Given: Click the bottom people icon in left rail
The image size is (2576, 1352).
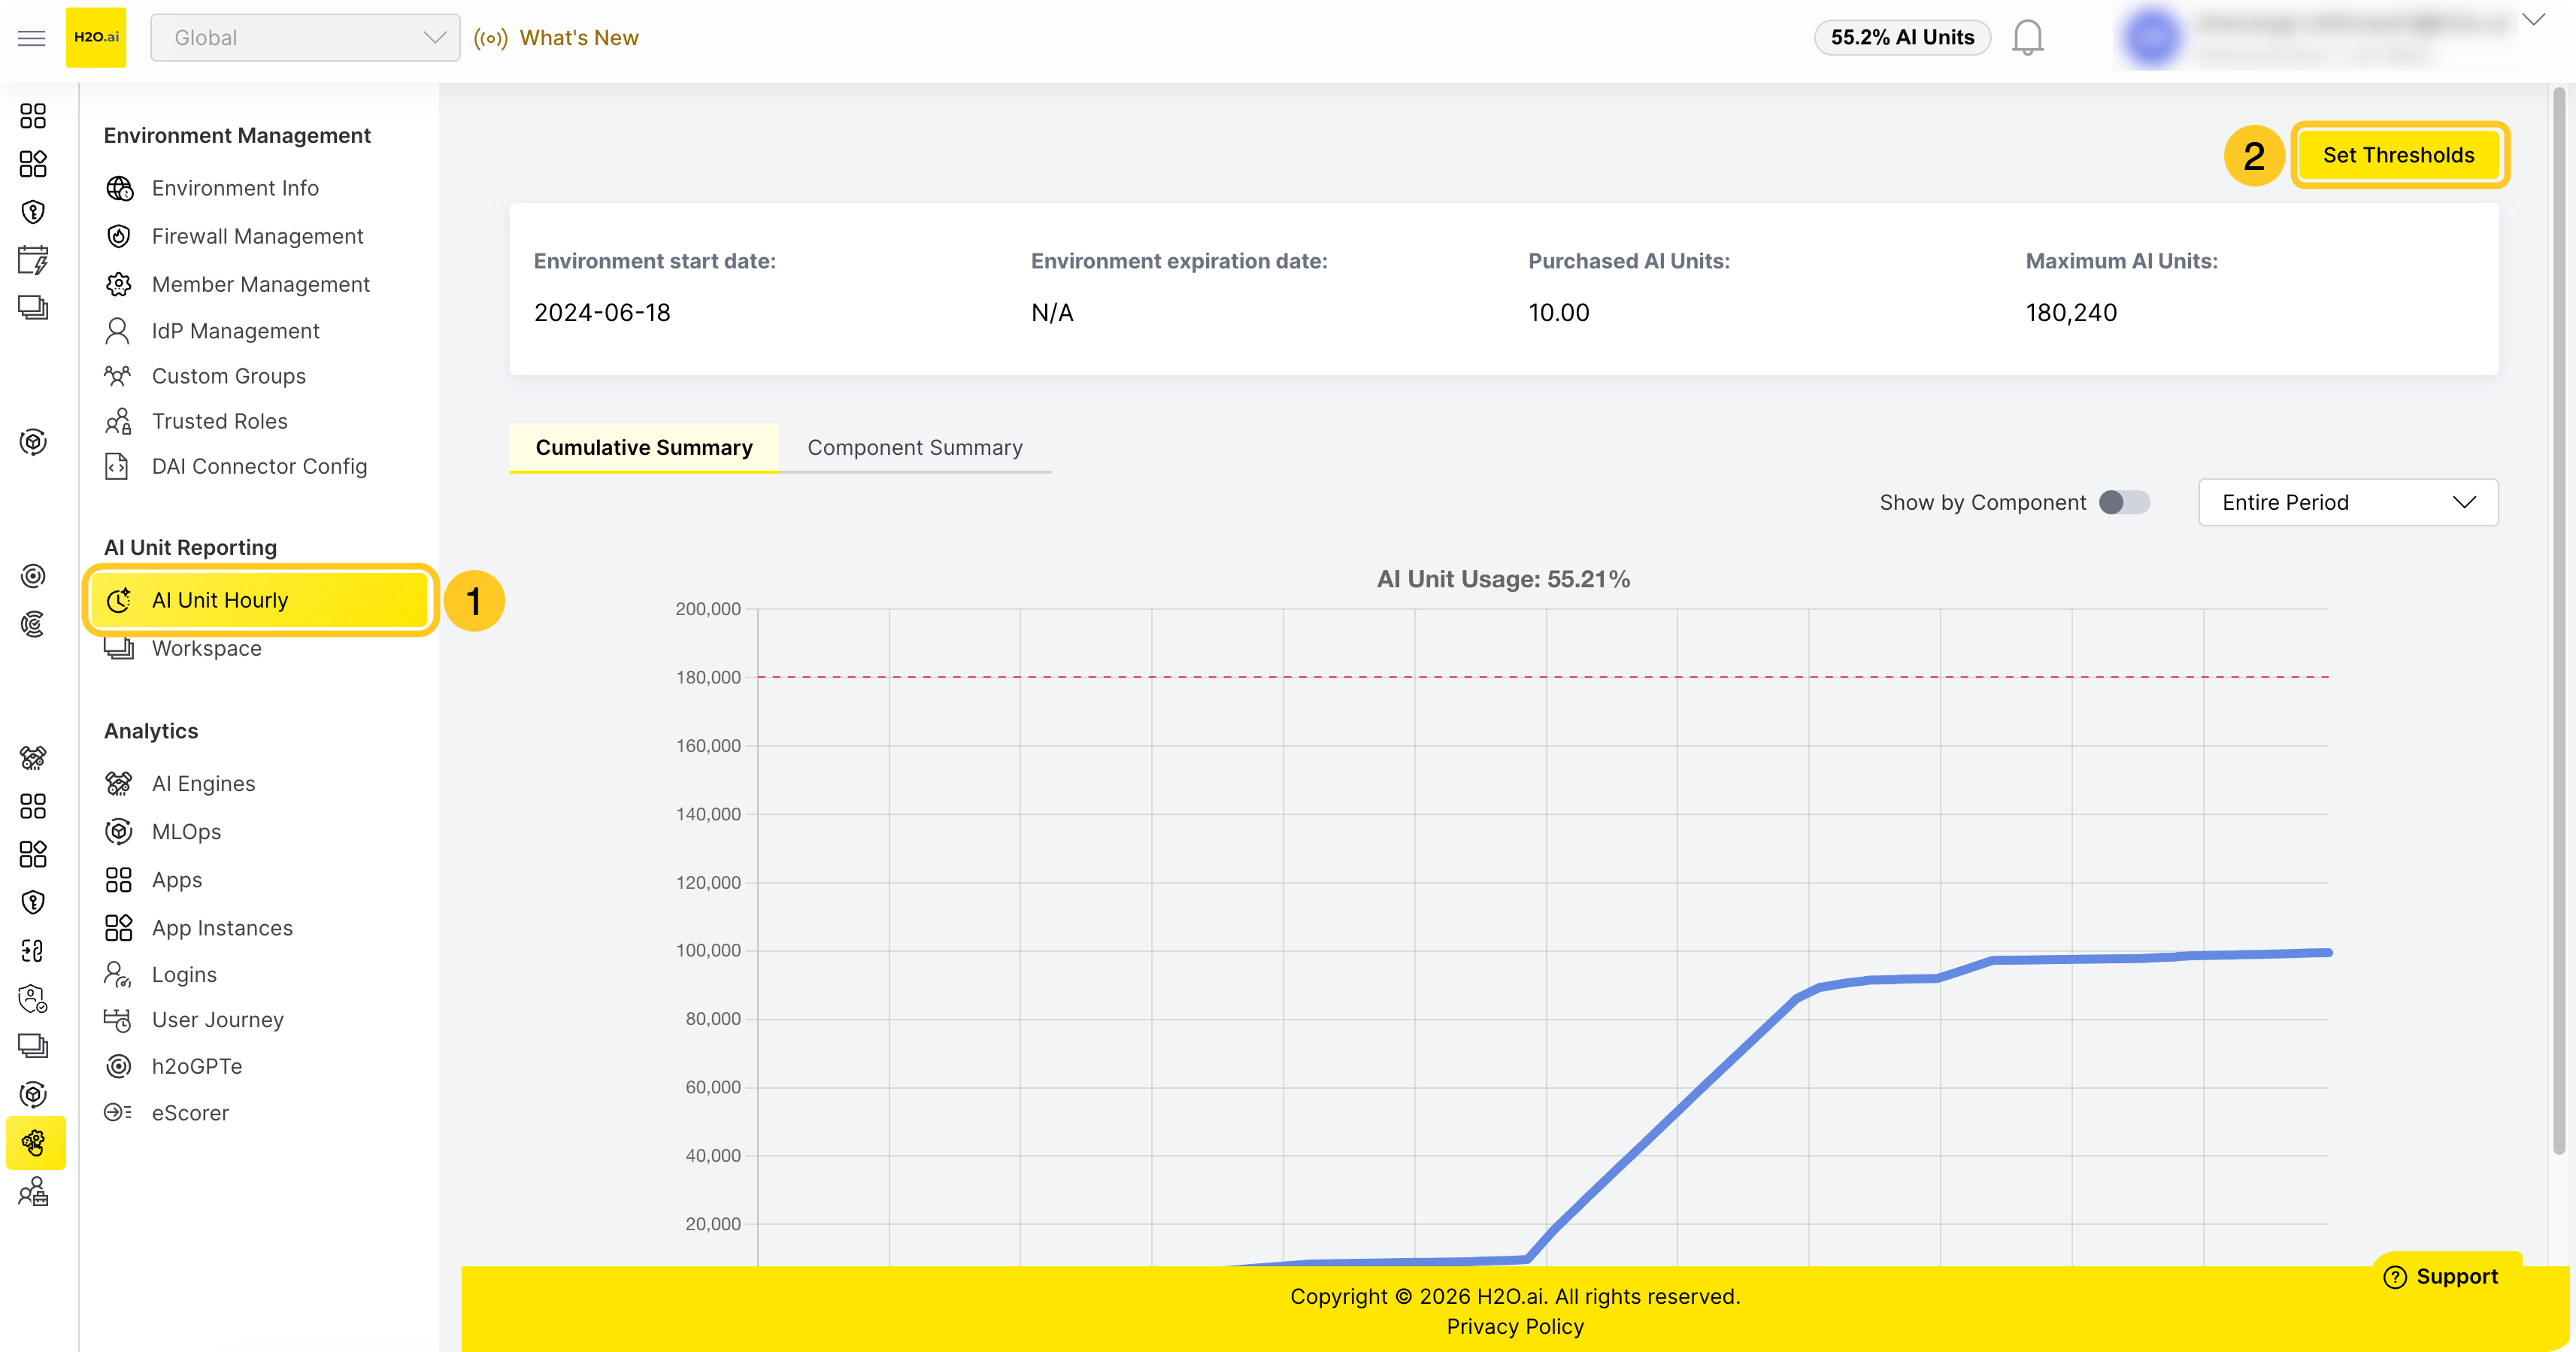Looking at the screenshot, I should pyautogui.click(x=33, y=1191).
